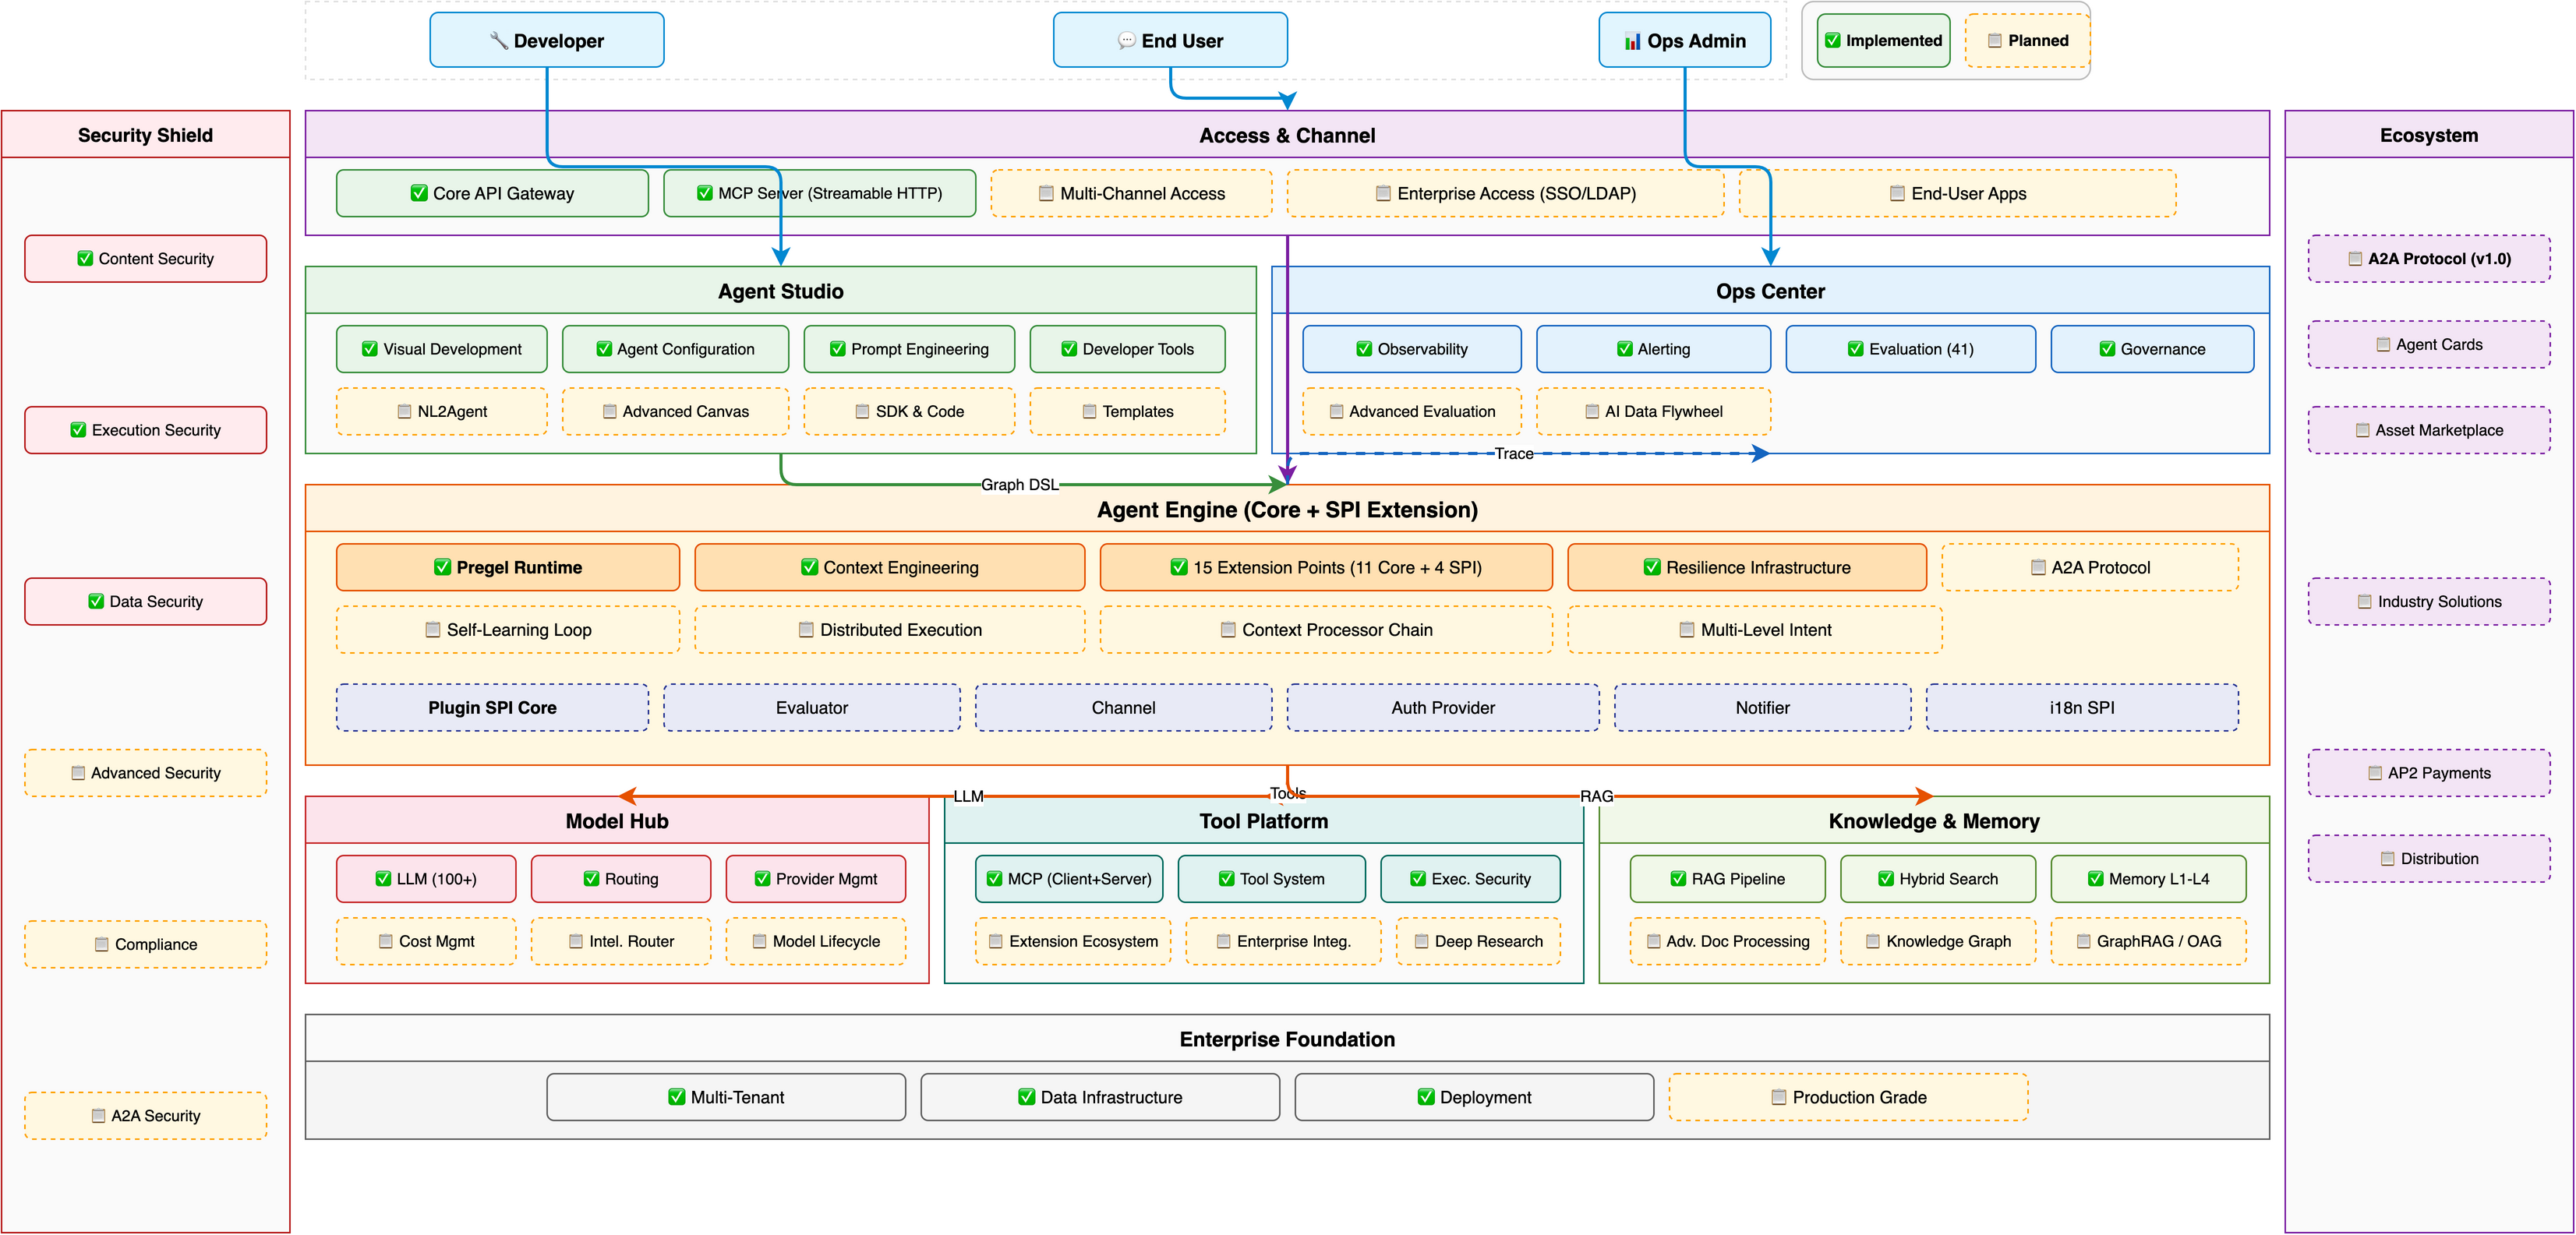This screenshot has height=1235, width=2576.
Task: Click the green check icon on Tool System
Action: coord(1226,879)
